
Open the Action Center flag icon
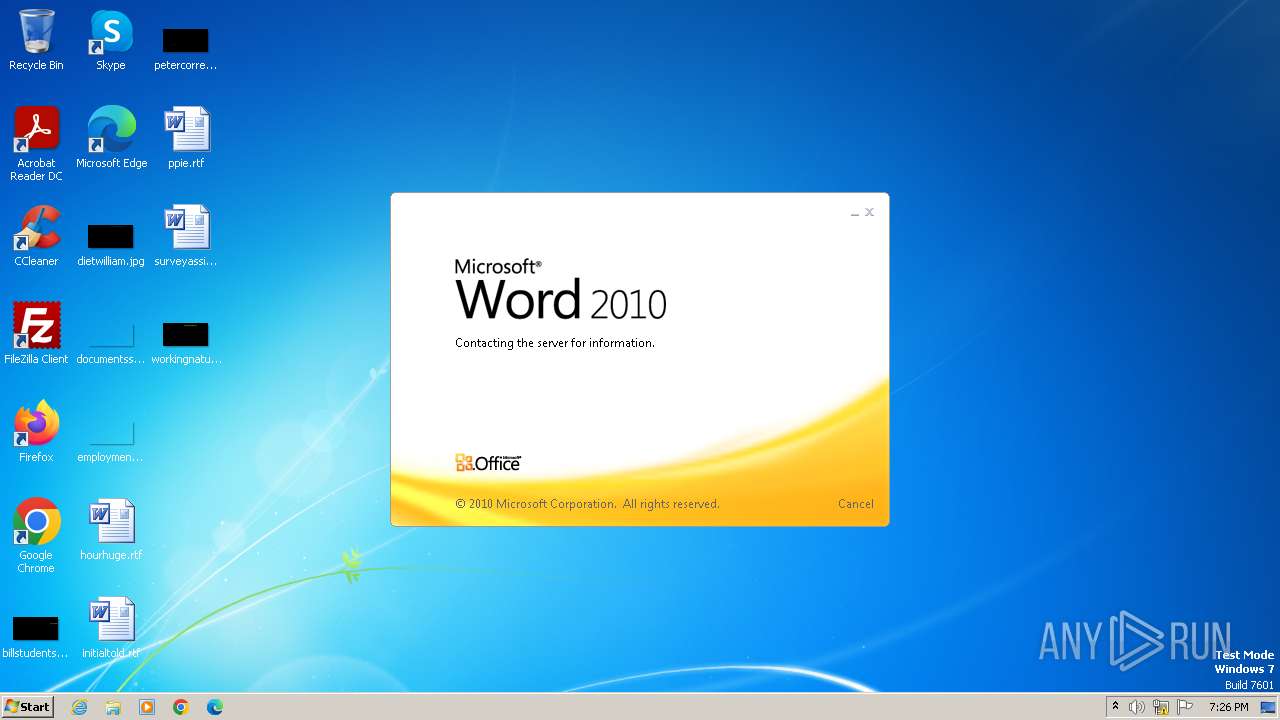(x=1185, y=707)
